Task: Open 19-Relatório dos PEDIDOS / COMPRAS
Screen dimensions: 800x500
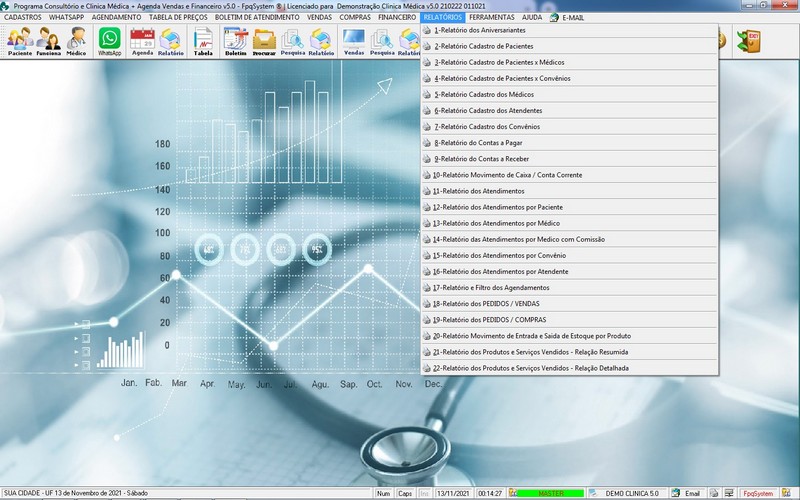Action: coord(569,320)
